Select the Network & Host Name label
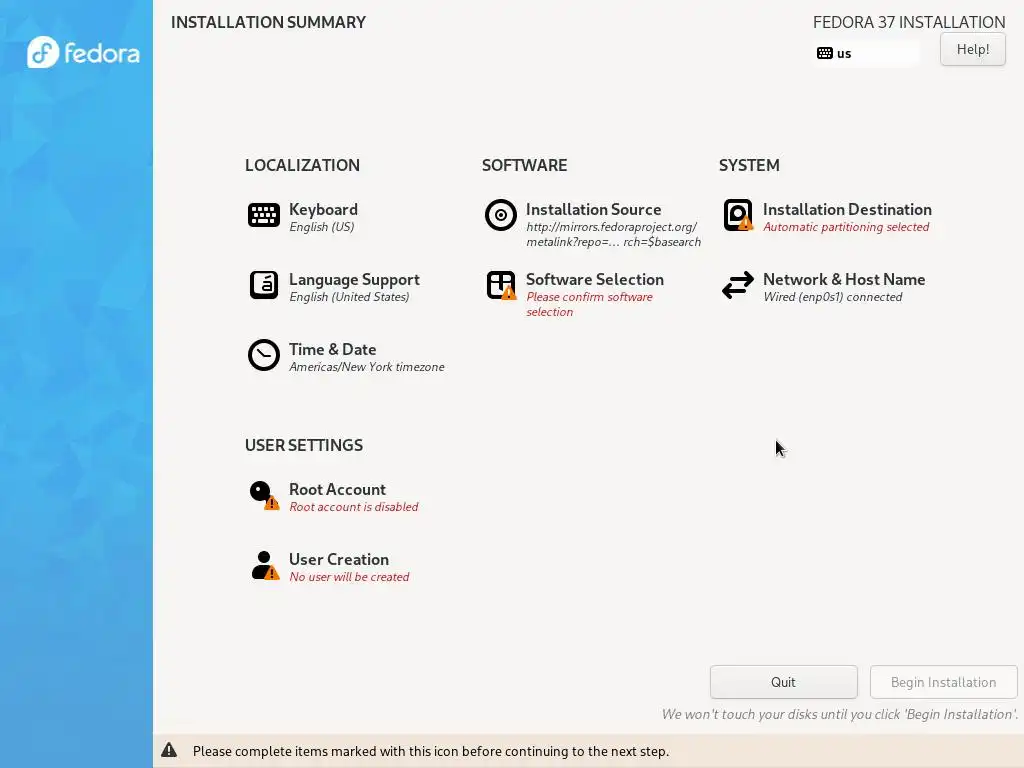 point(844,280)
